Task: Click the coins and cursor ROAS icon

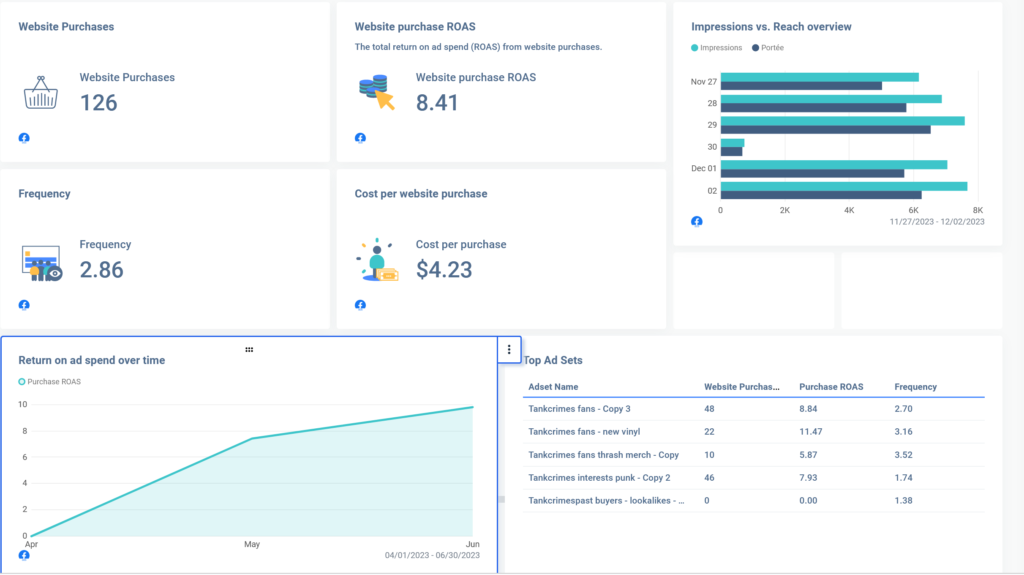Action: [x=377, y=93]
